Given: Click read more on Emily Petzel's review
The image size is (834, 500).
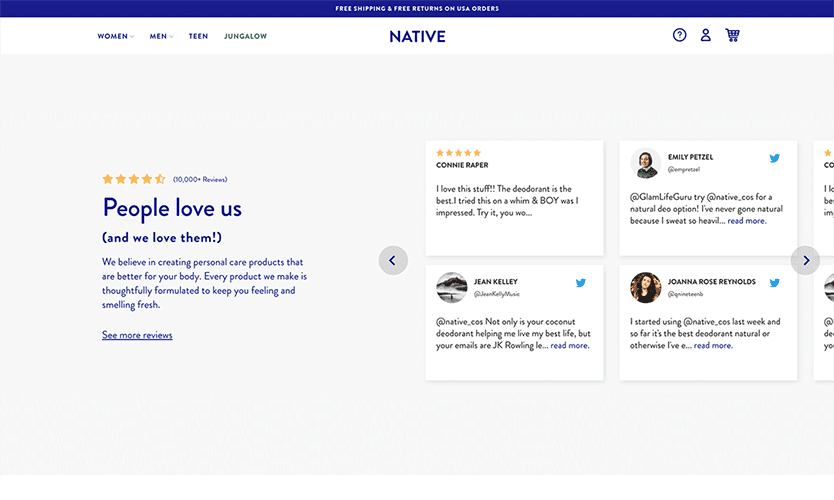Looking at the screenshot, I should (747, 221).
